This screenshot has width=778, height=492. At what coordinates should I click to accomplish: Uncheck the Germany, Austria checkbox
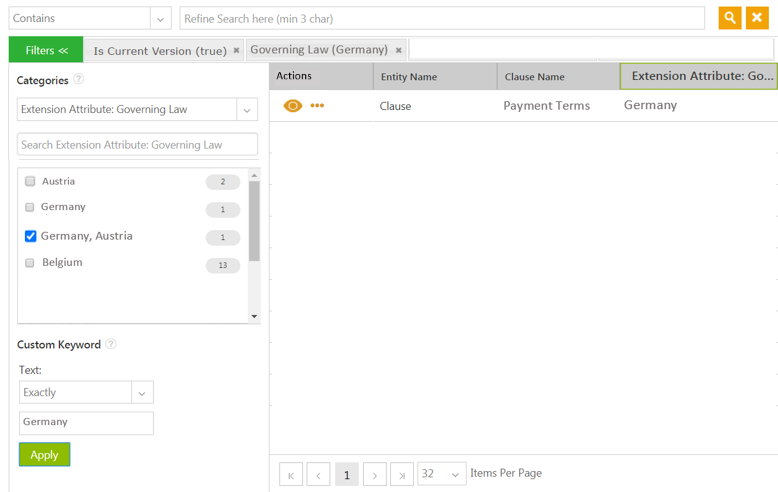tap(30, 237)
